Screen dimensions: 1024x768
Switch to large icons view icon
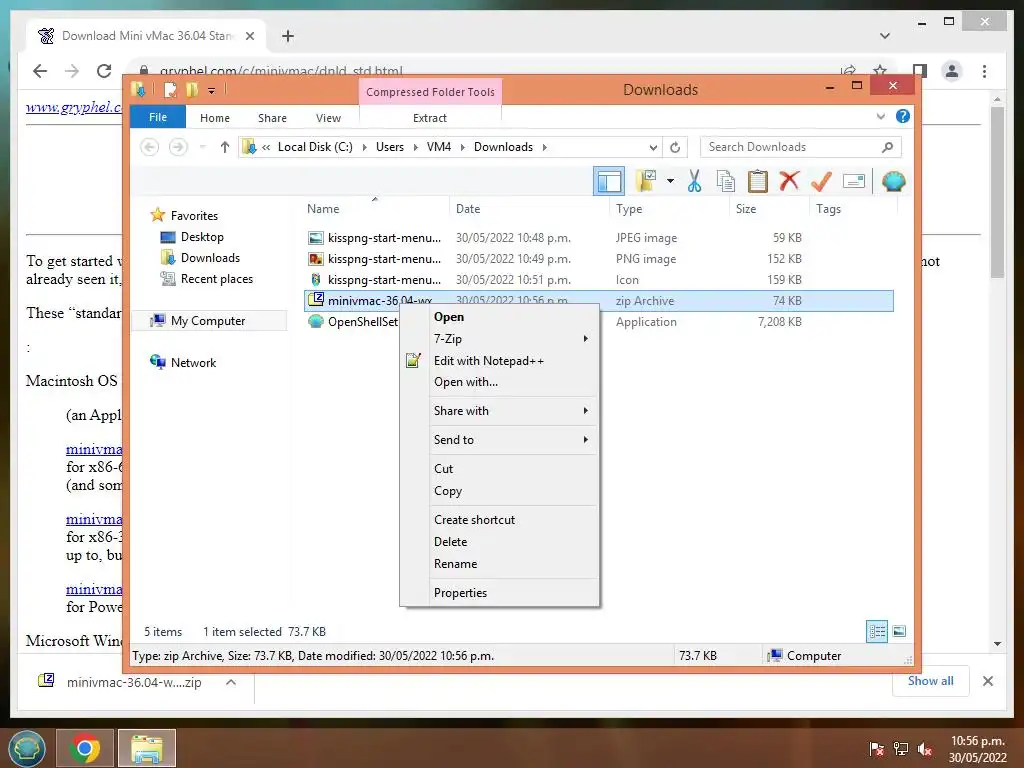click(899, 631)
